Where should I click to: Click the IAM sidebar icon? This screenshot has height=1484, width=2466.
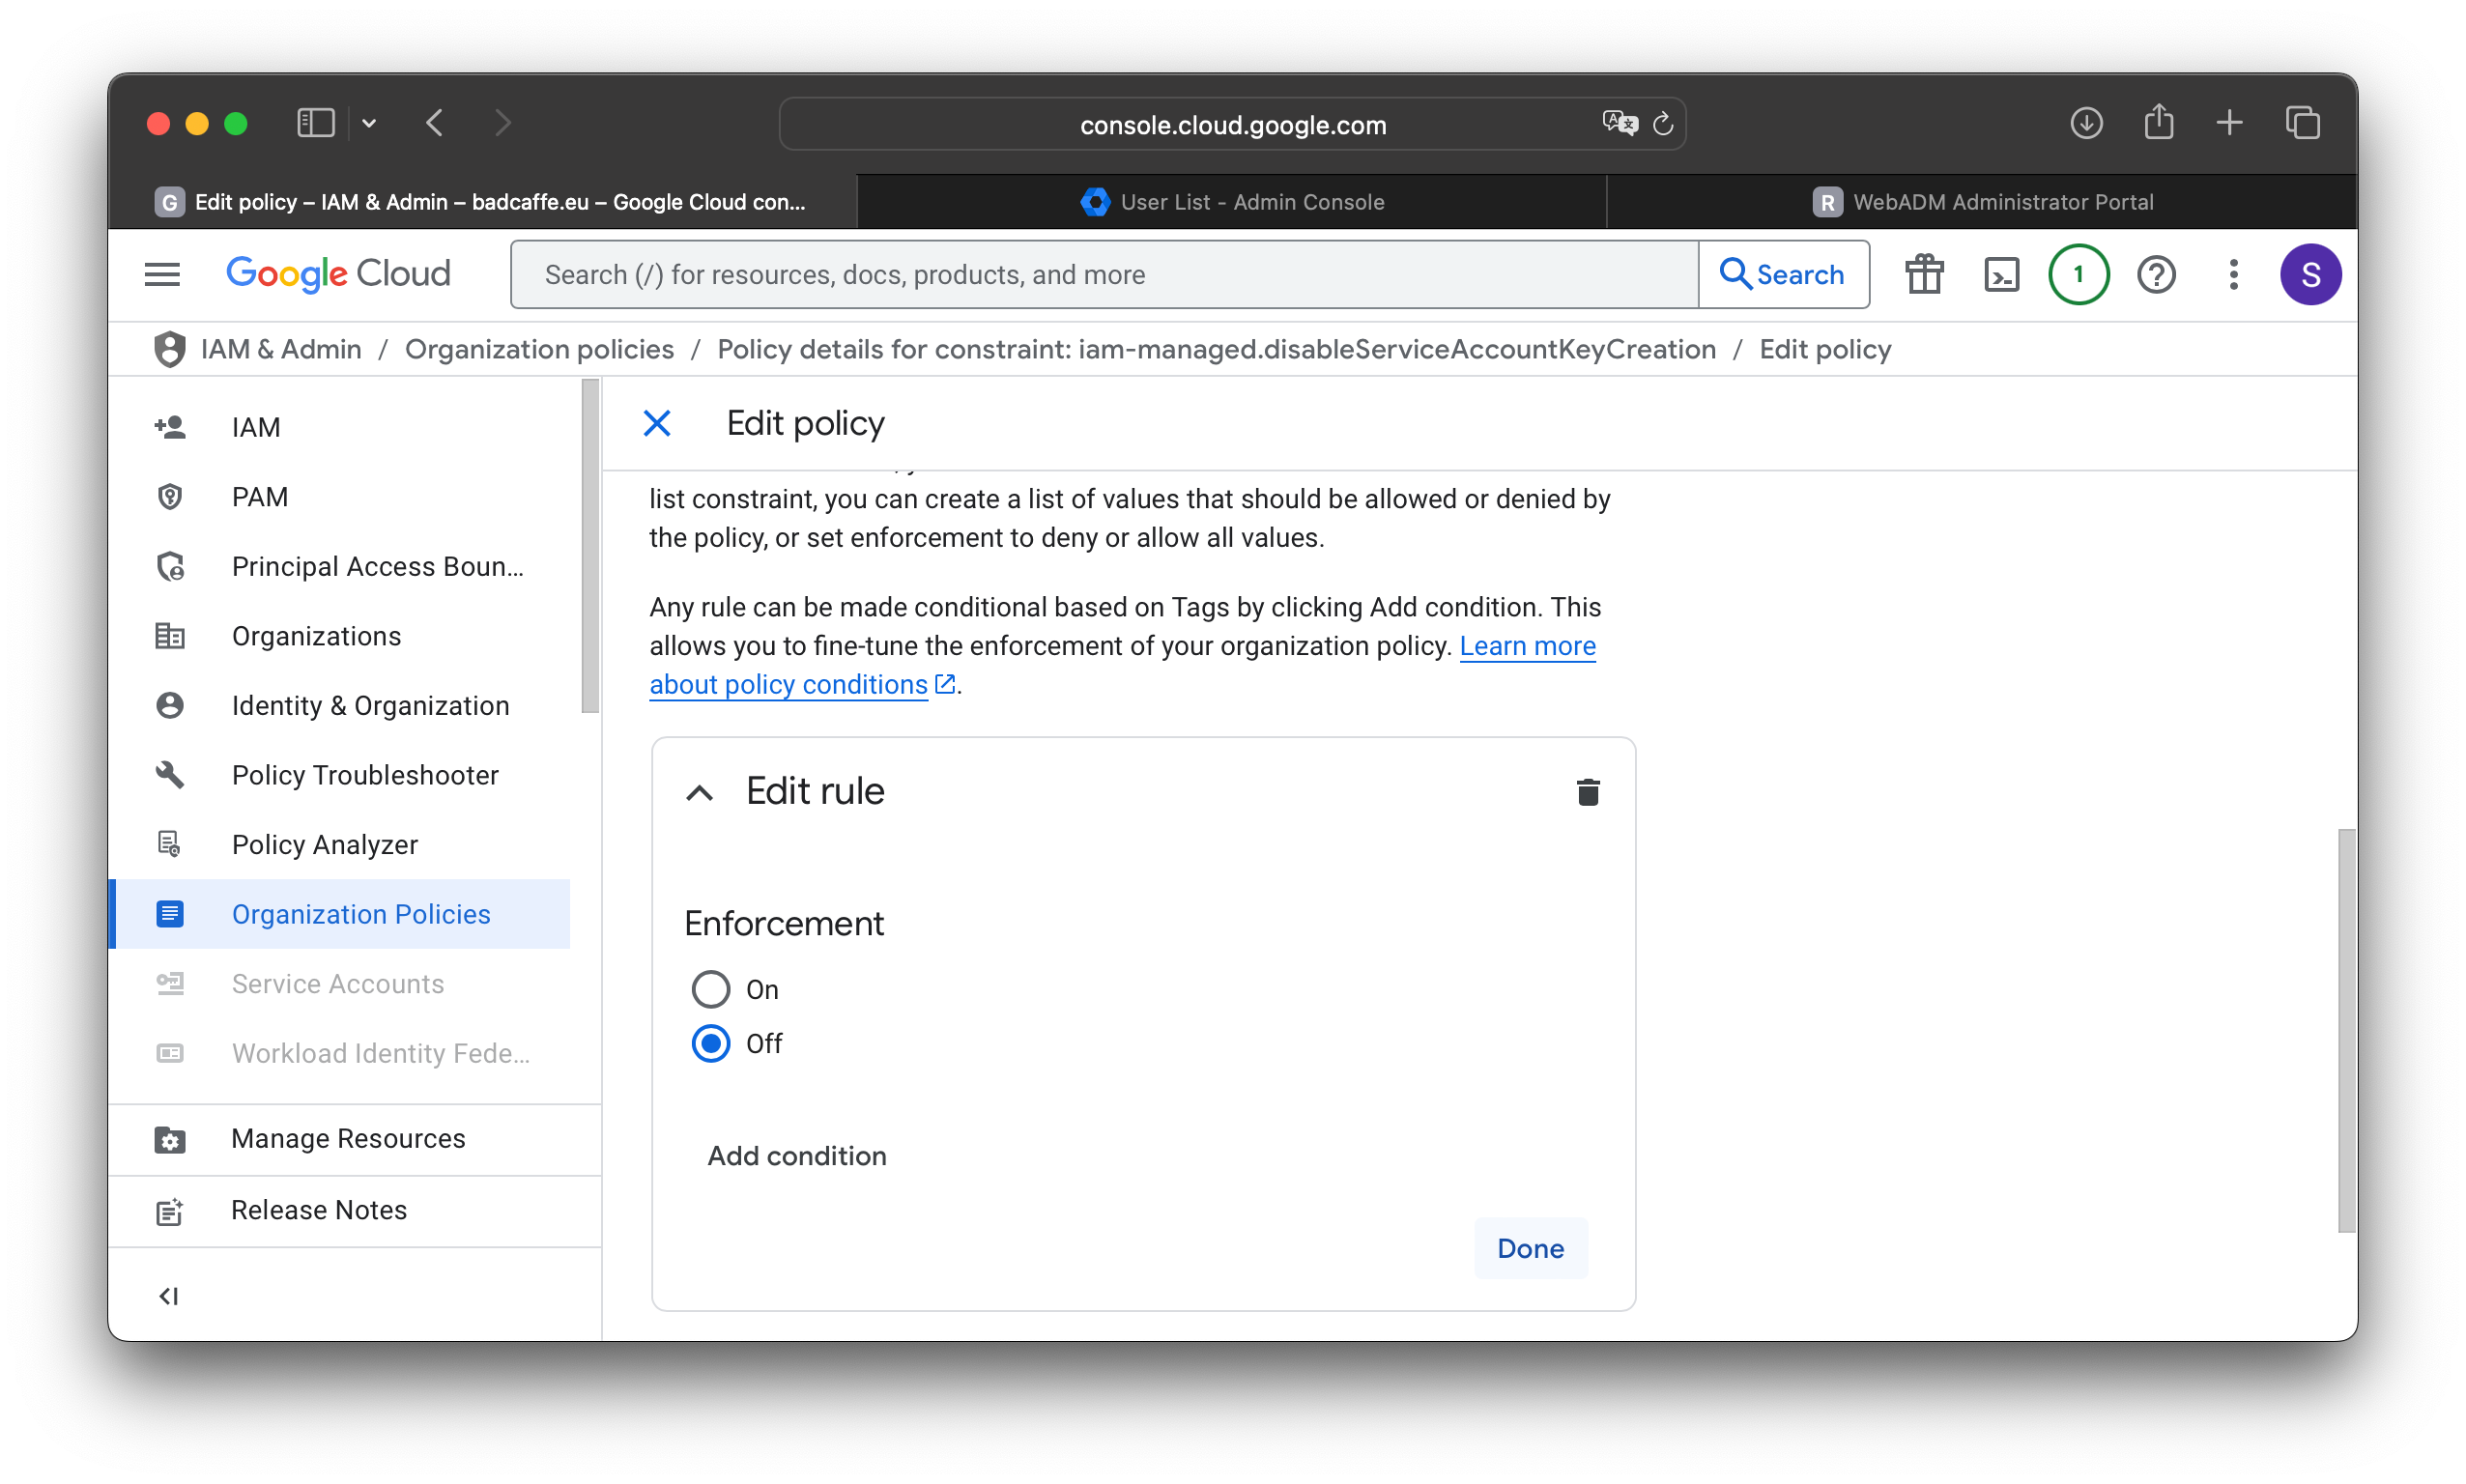click(170, 427)
